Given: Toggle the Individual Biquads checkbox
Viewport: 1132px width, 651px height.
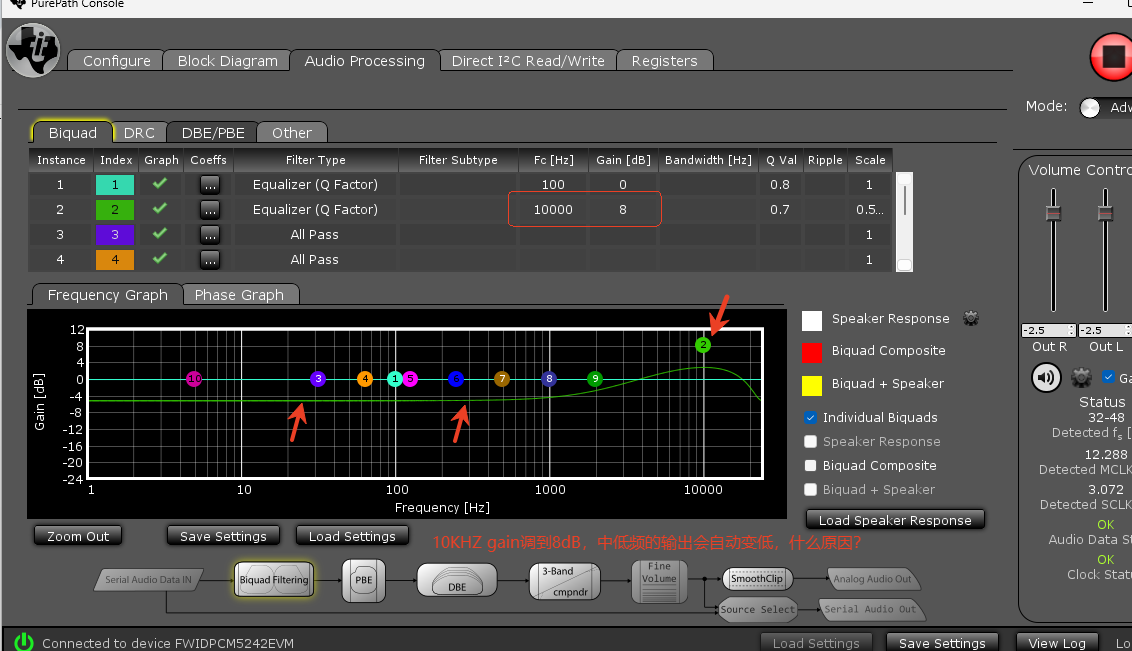Looking at the screenshot, I should pyautogui.click(x=810, y=417).
